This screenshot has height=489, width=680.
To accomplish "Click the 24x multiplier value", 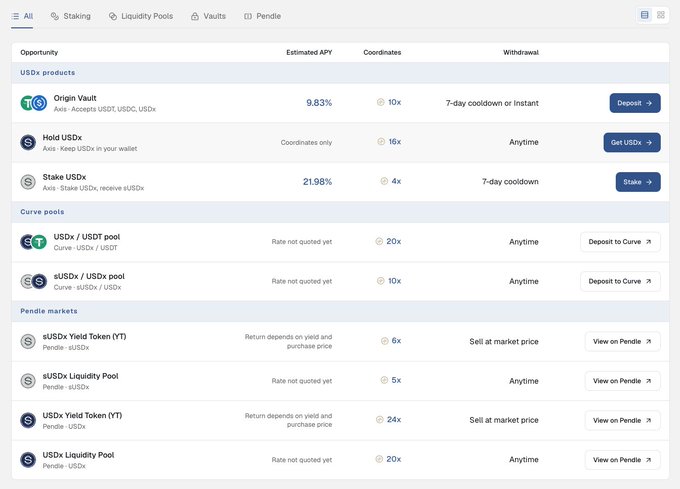I will 394,420.
